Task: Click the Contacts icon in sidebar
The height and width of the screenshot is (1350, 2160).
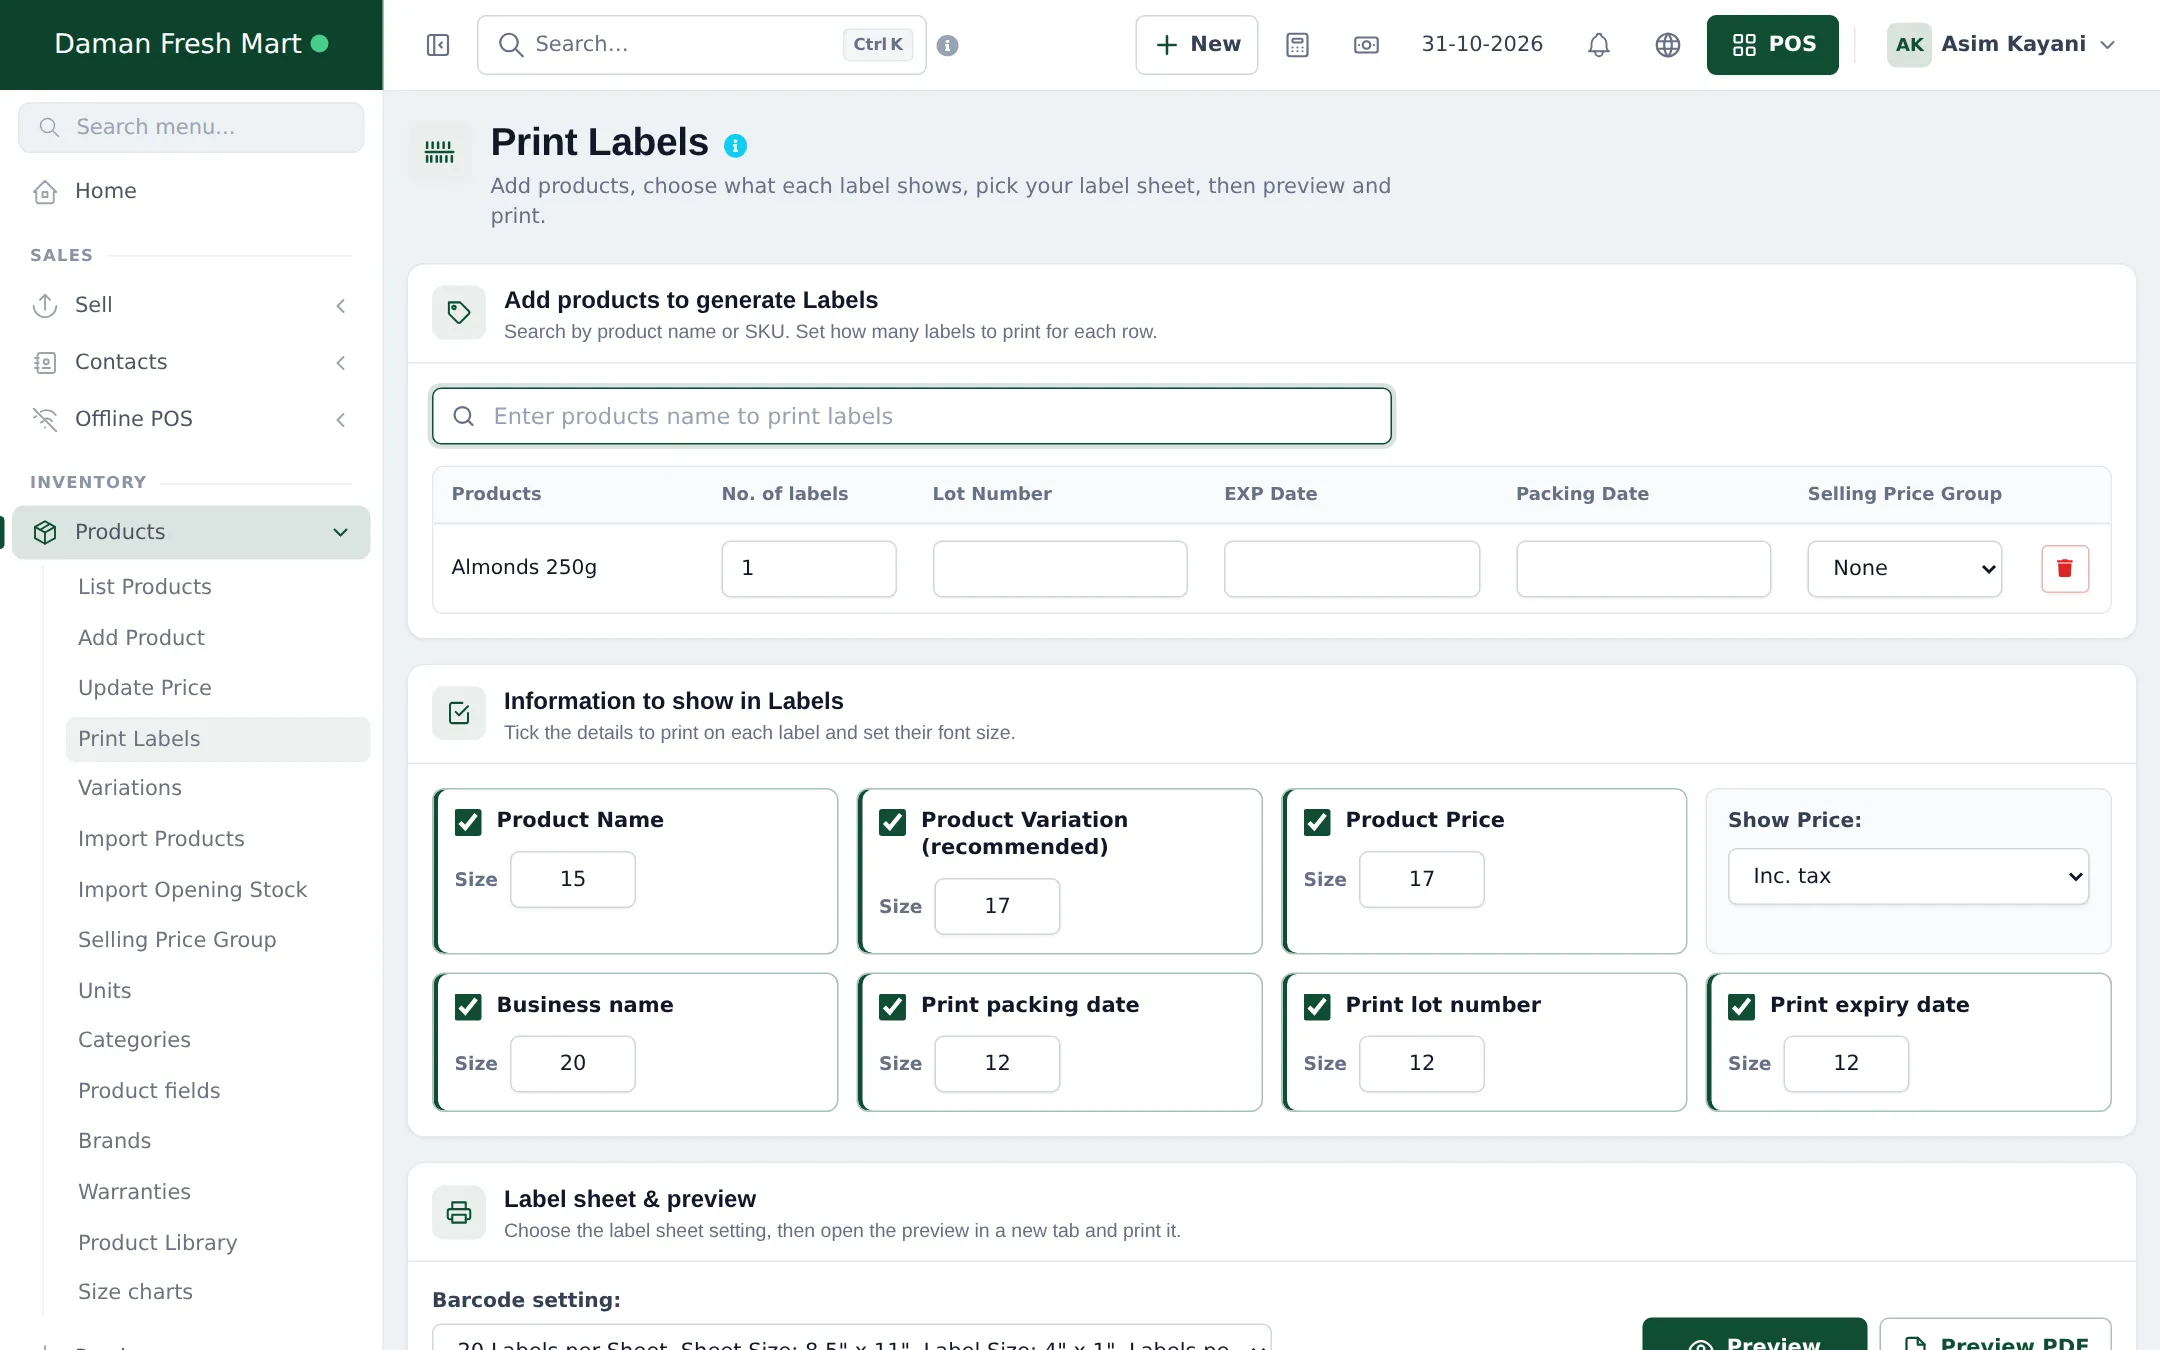Action: (45, 362)
